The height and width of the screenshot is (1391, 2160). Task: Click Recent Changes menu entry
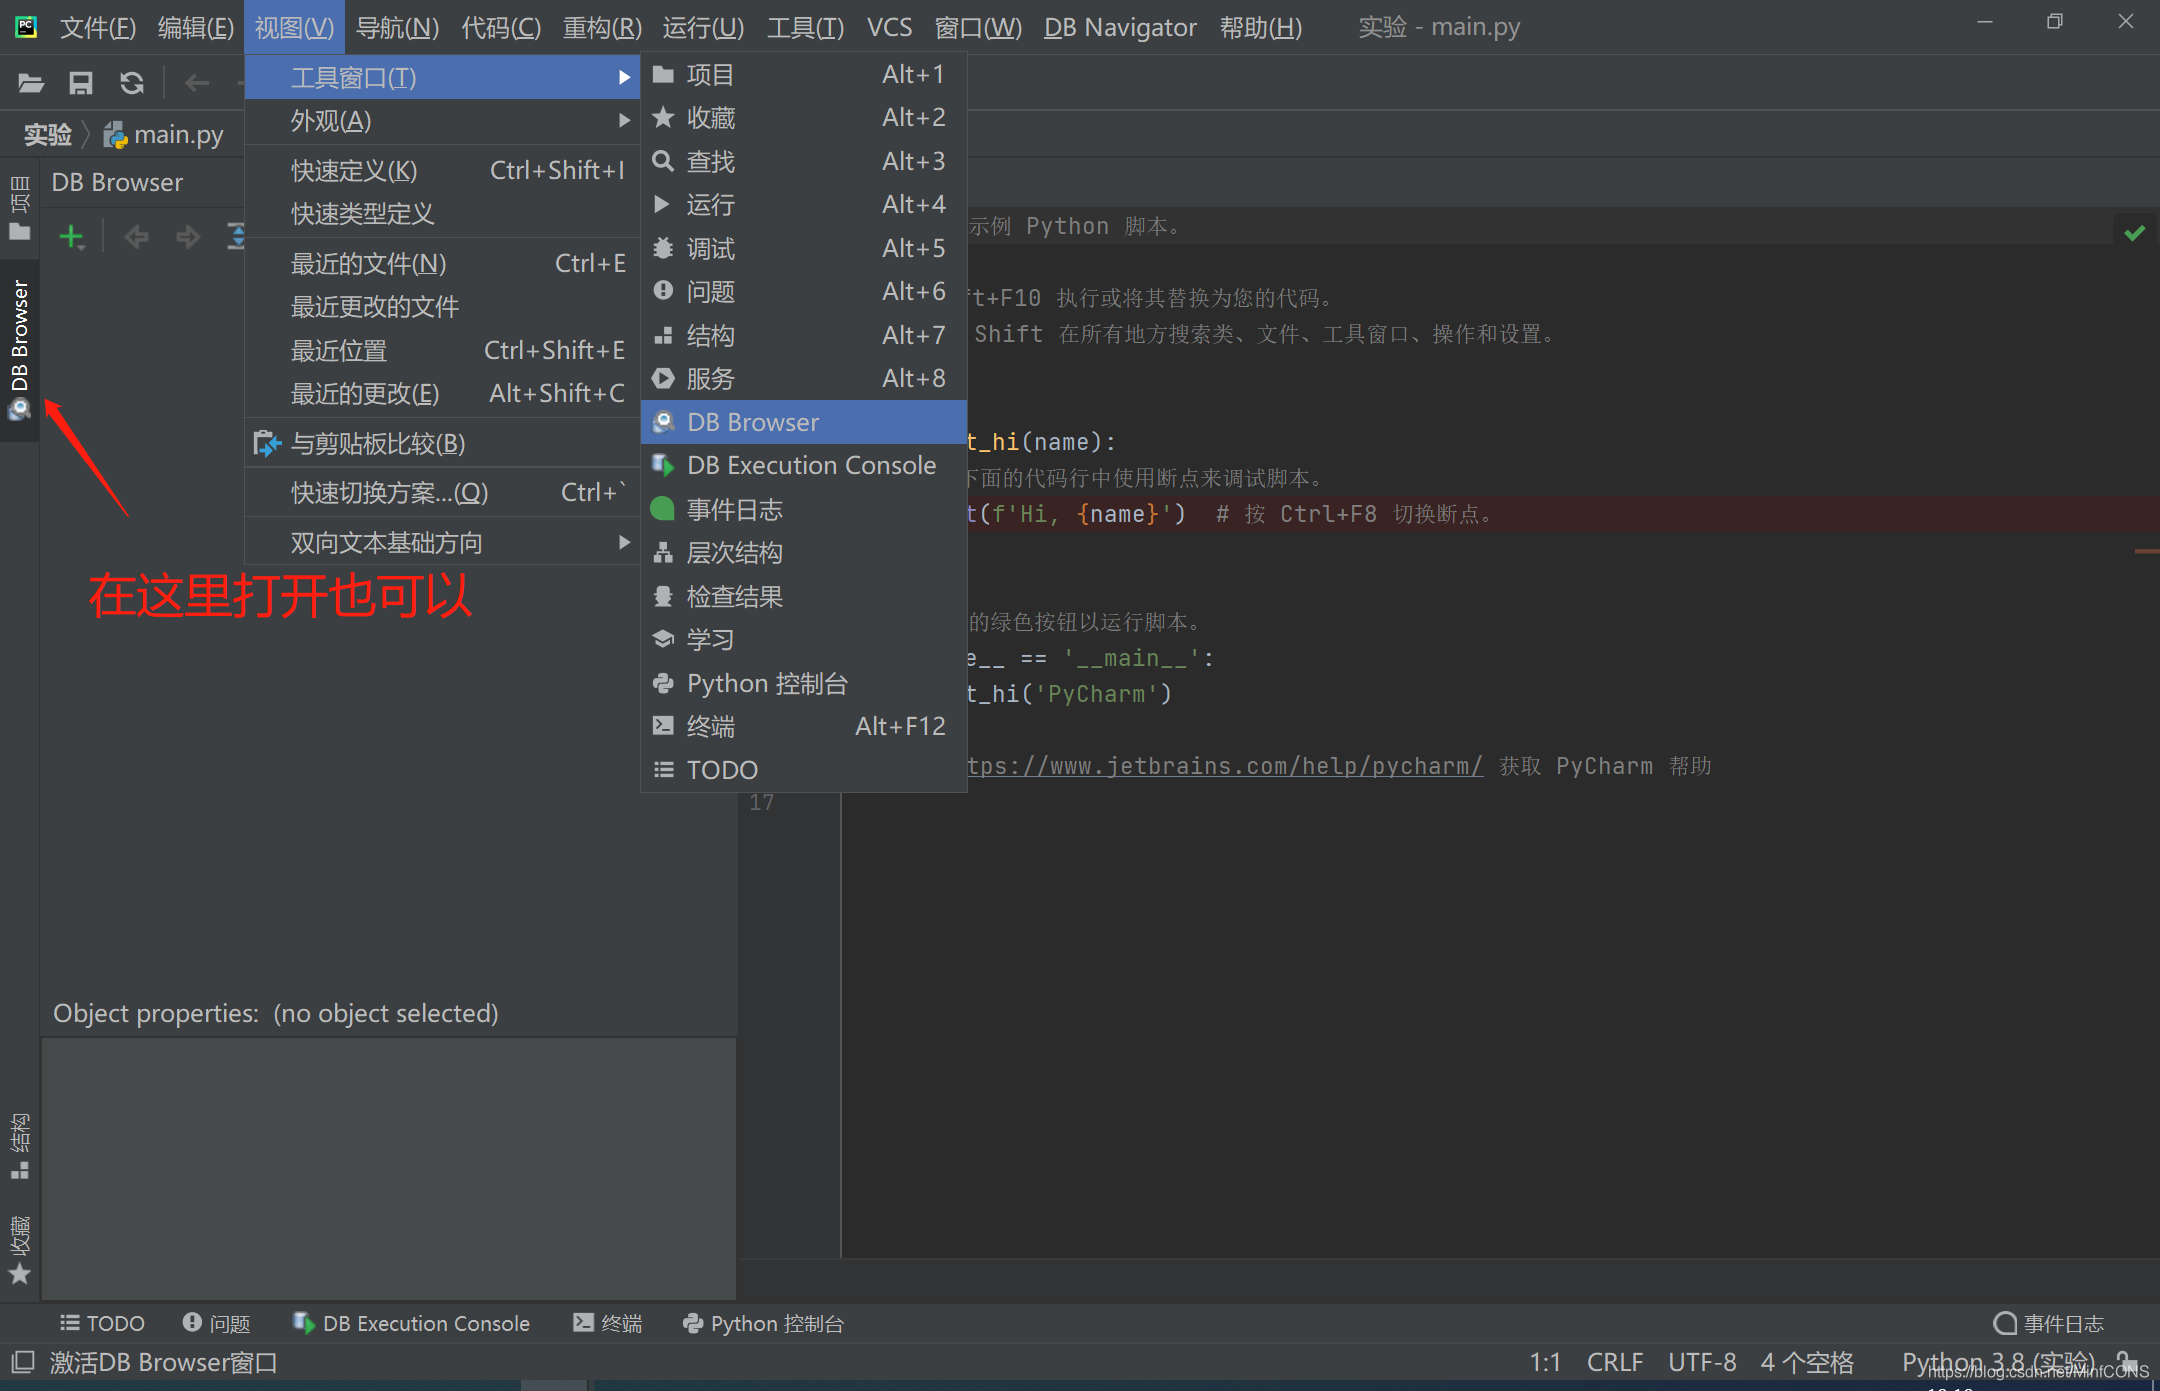[442, 394]
